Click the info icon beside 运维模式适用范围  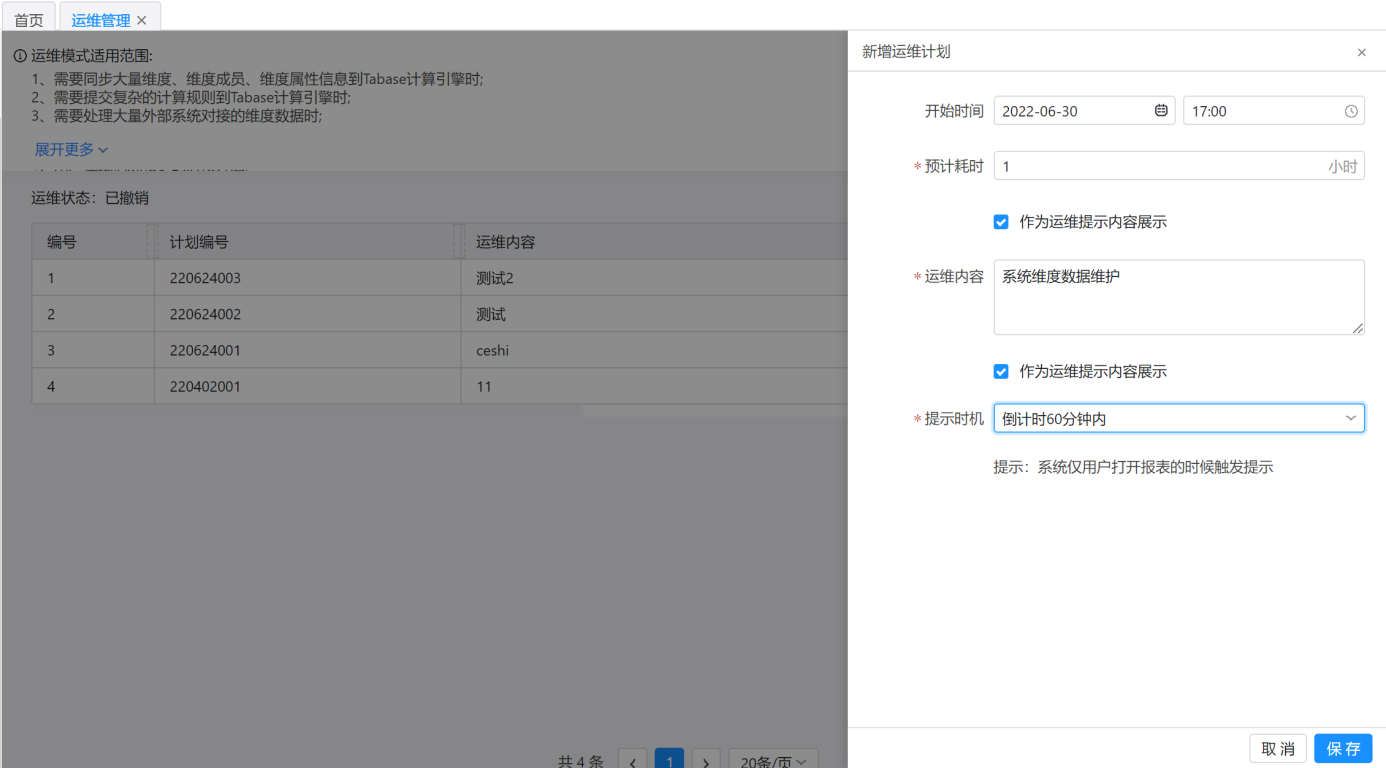coord(20,56)
